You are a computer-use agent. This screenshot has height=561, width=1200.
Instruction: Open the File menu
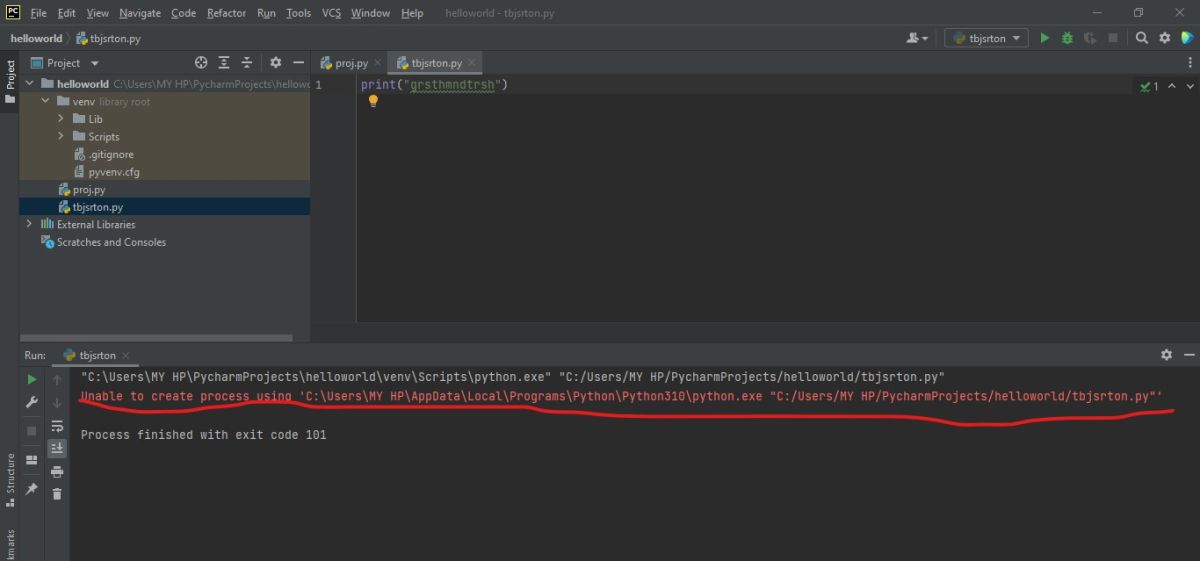38,13
